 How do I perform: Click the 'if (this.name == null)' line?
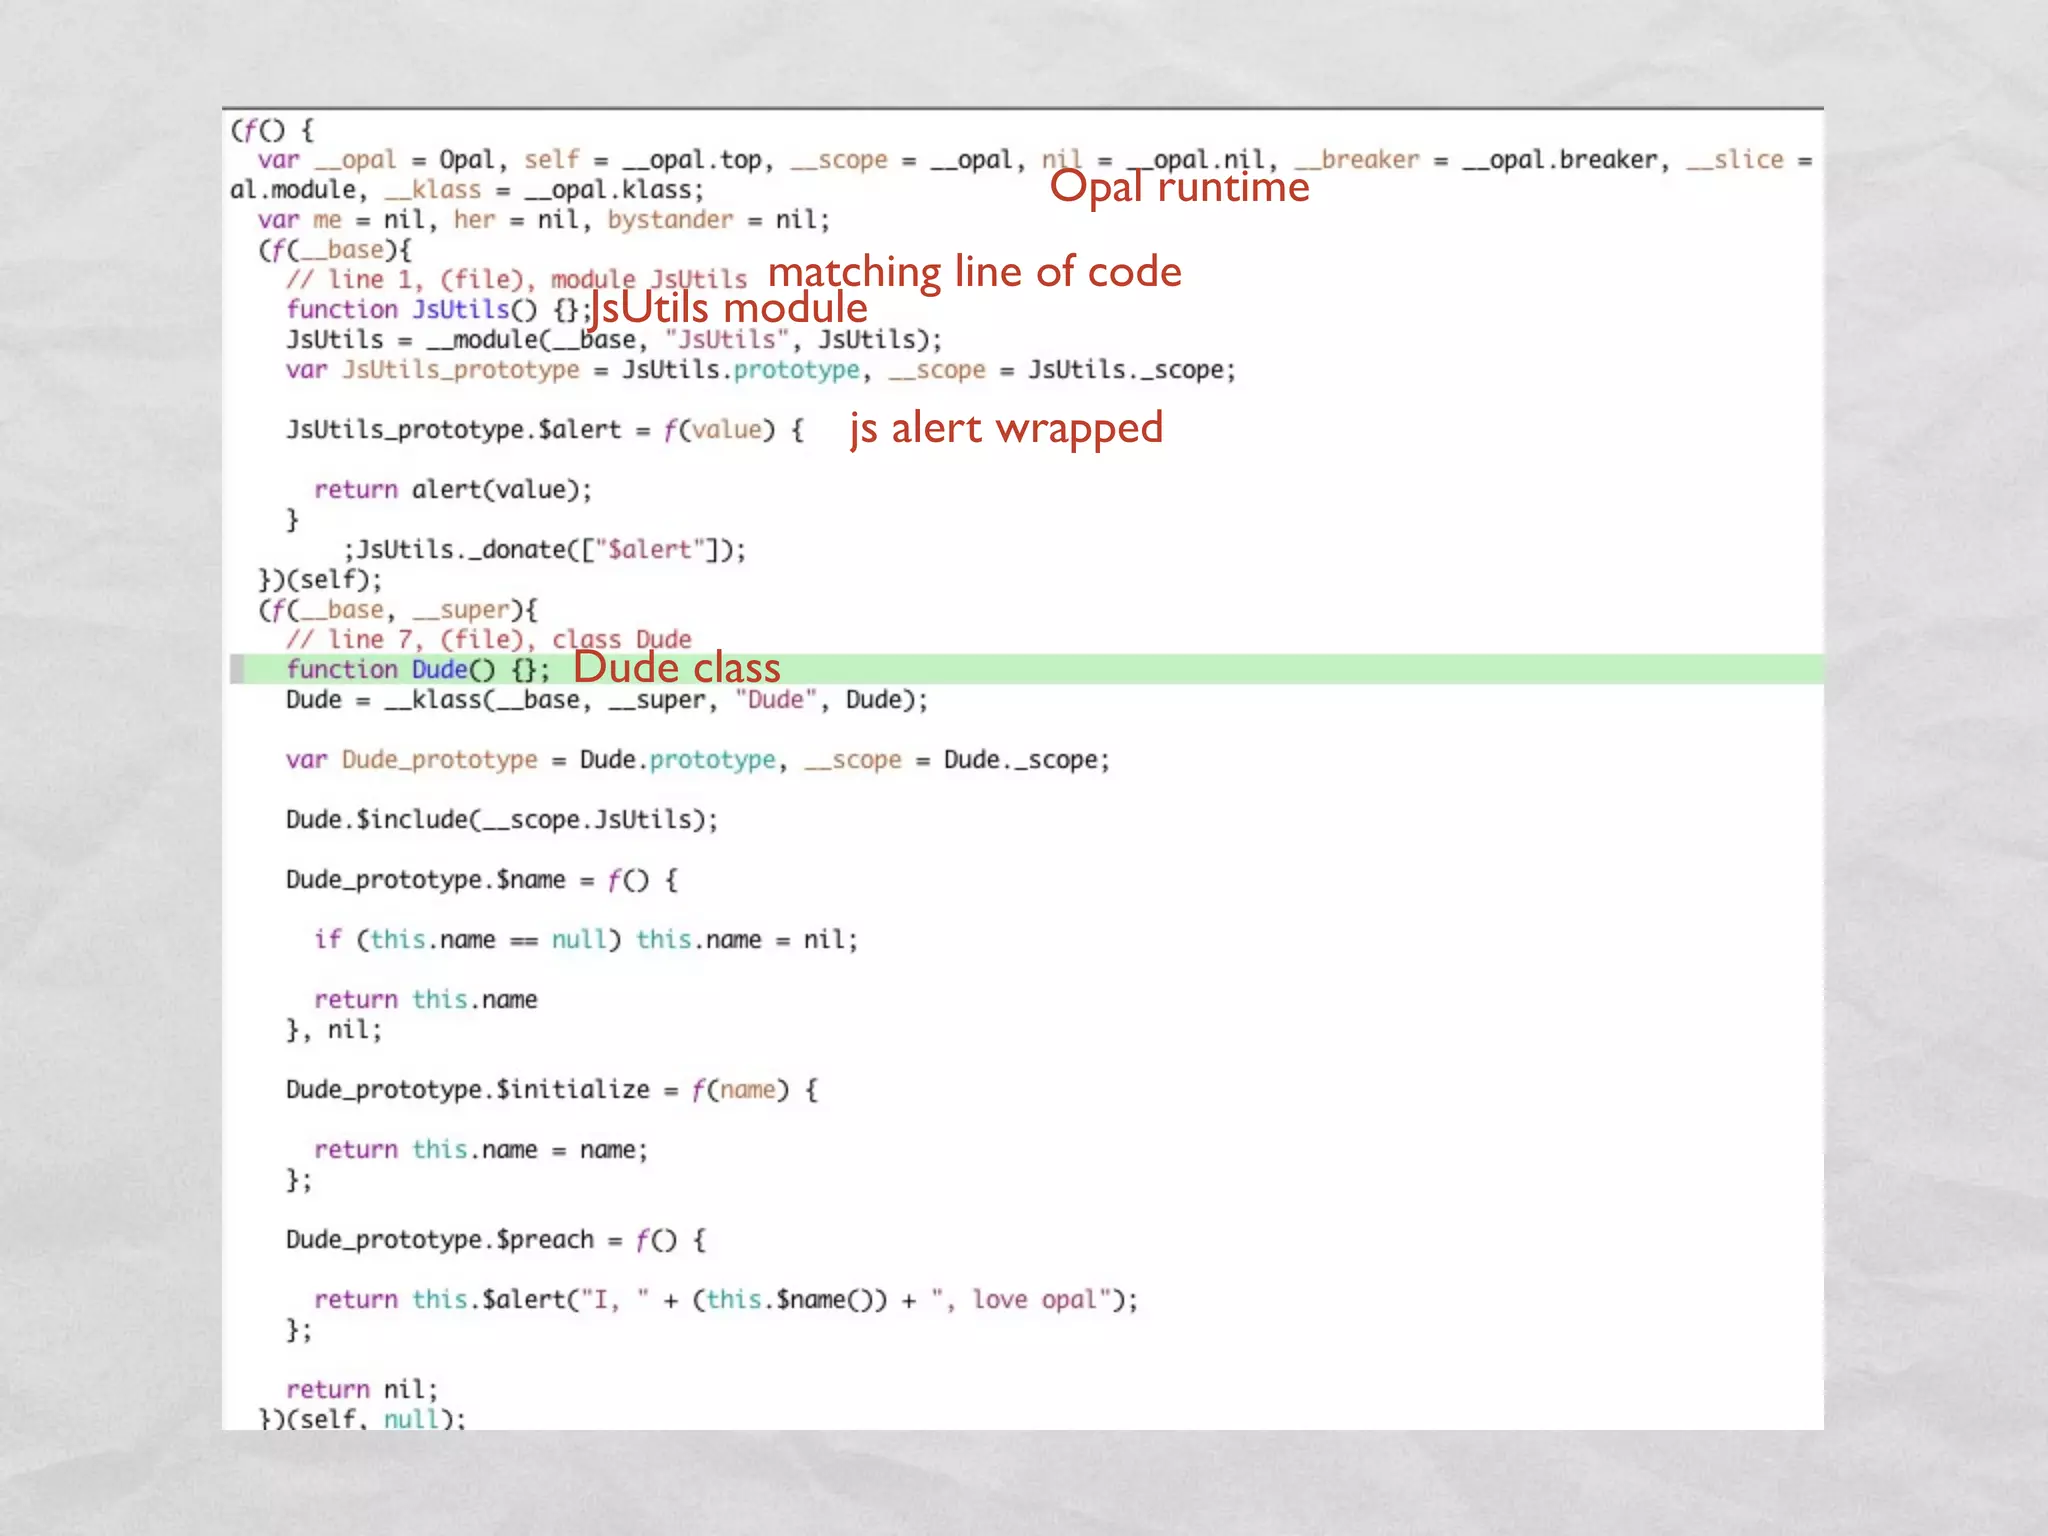click(586, 940)
